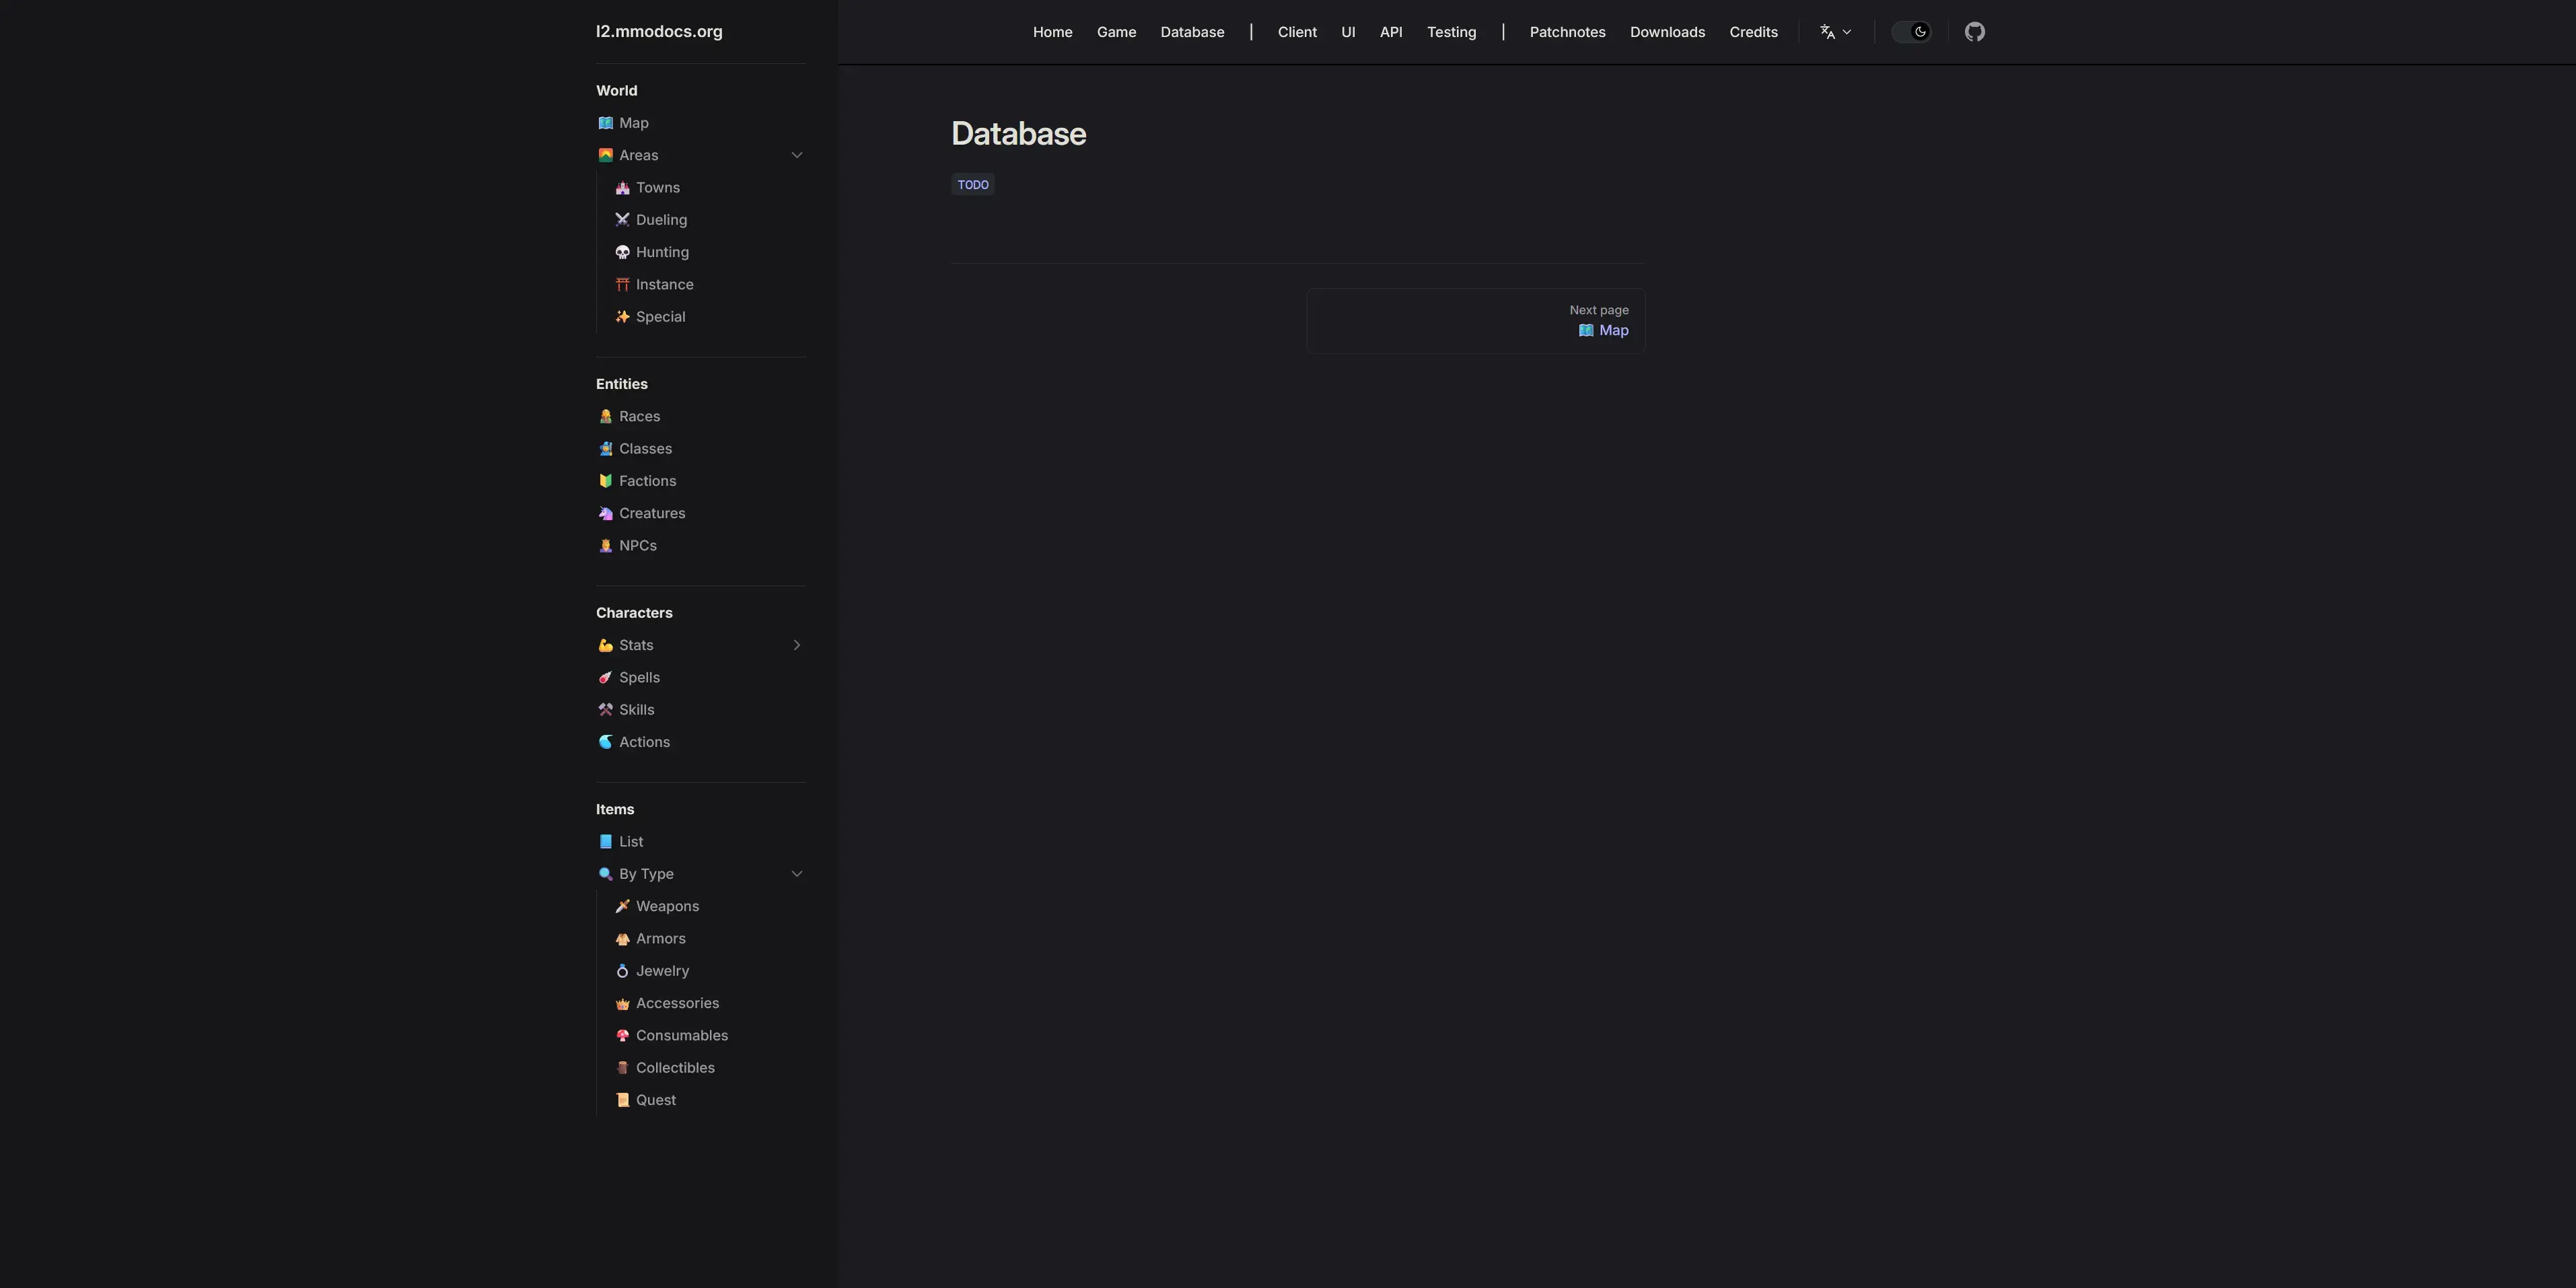Open the Collectibles sidebar link

click(675, 1068)
